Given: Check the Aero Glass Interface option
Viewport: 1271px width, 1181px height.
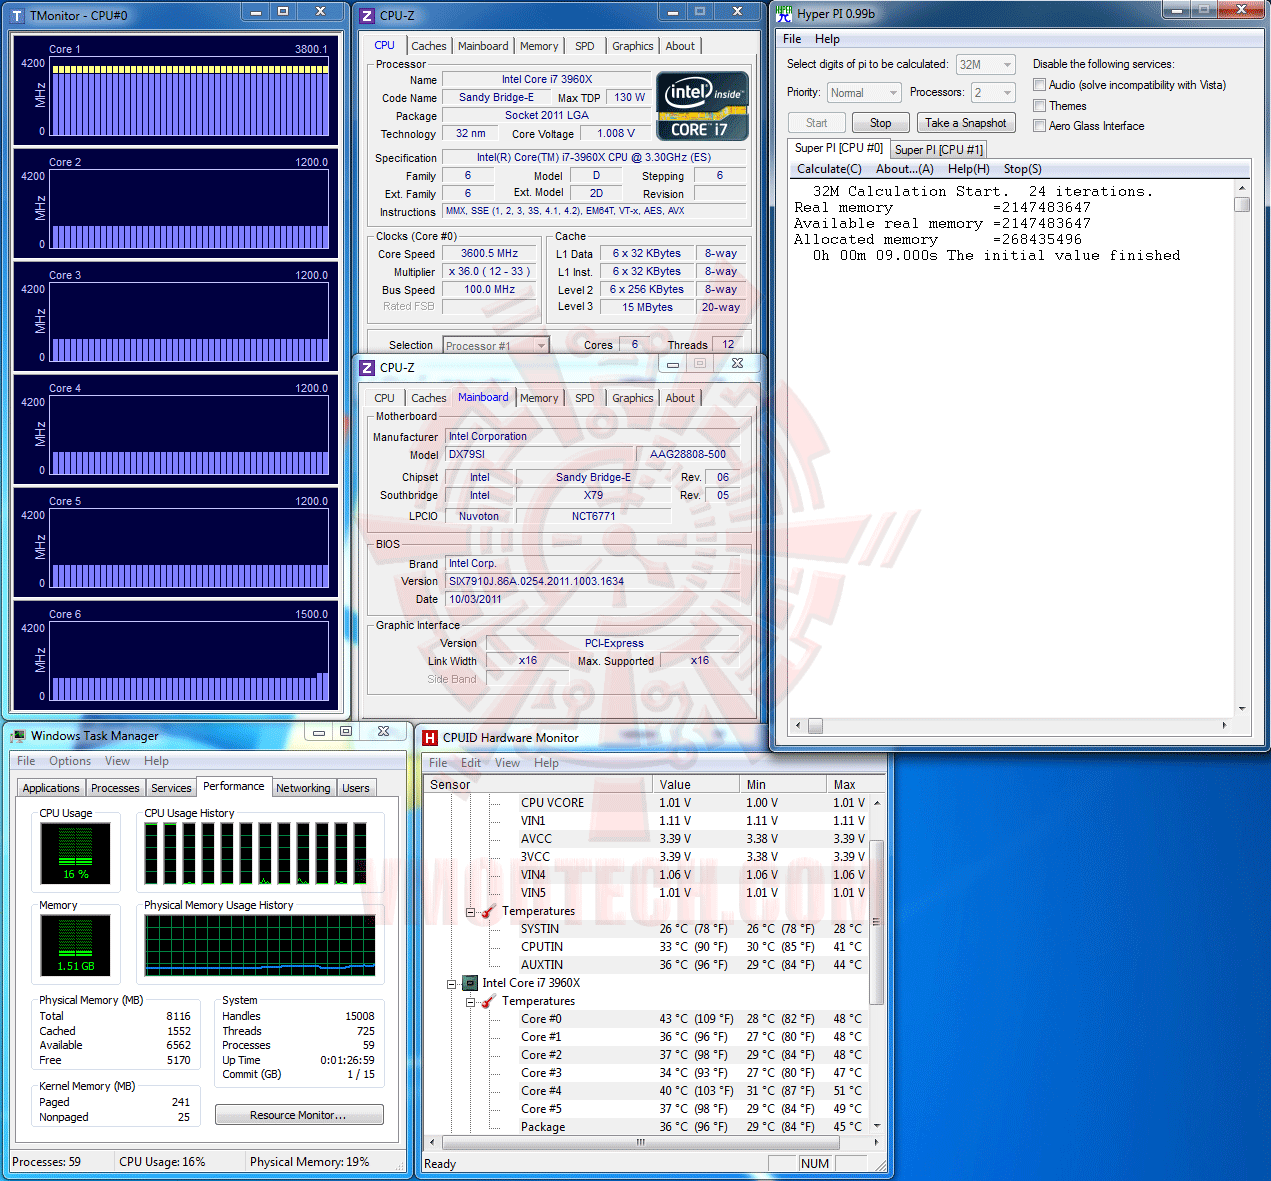Looking at the screenshot, I should click(1039, 126).
